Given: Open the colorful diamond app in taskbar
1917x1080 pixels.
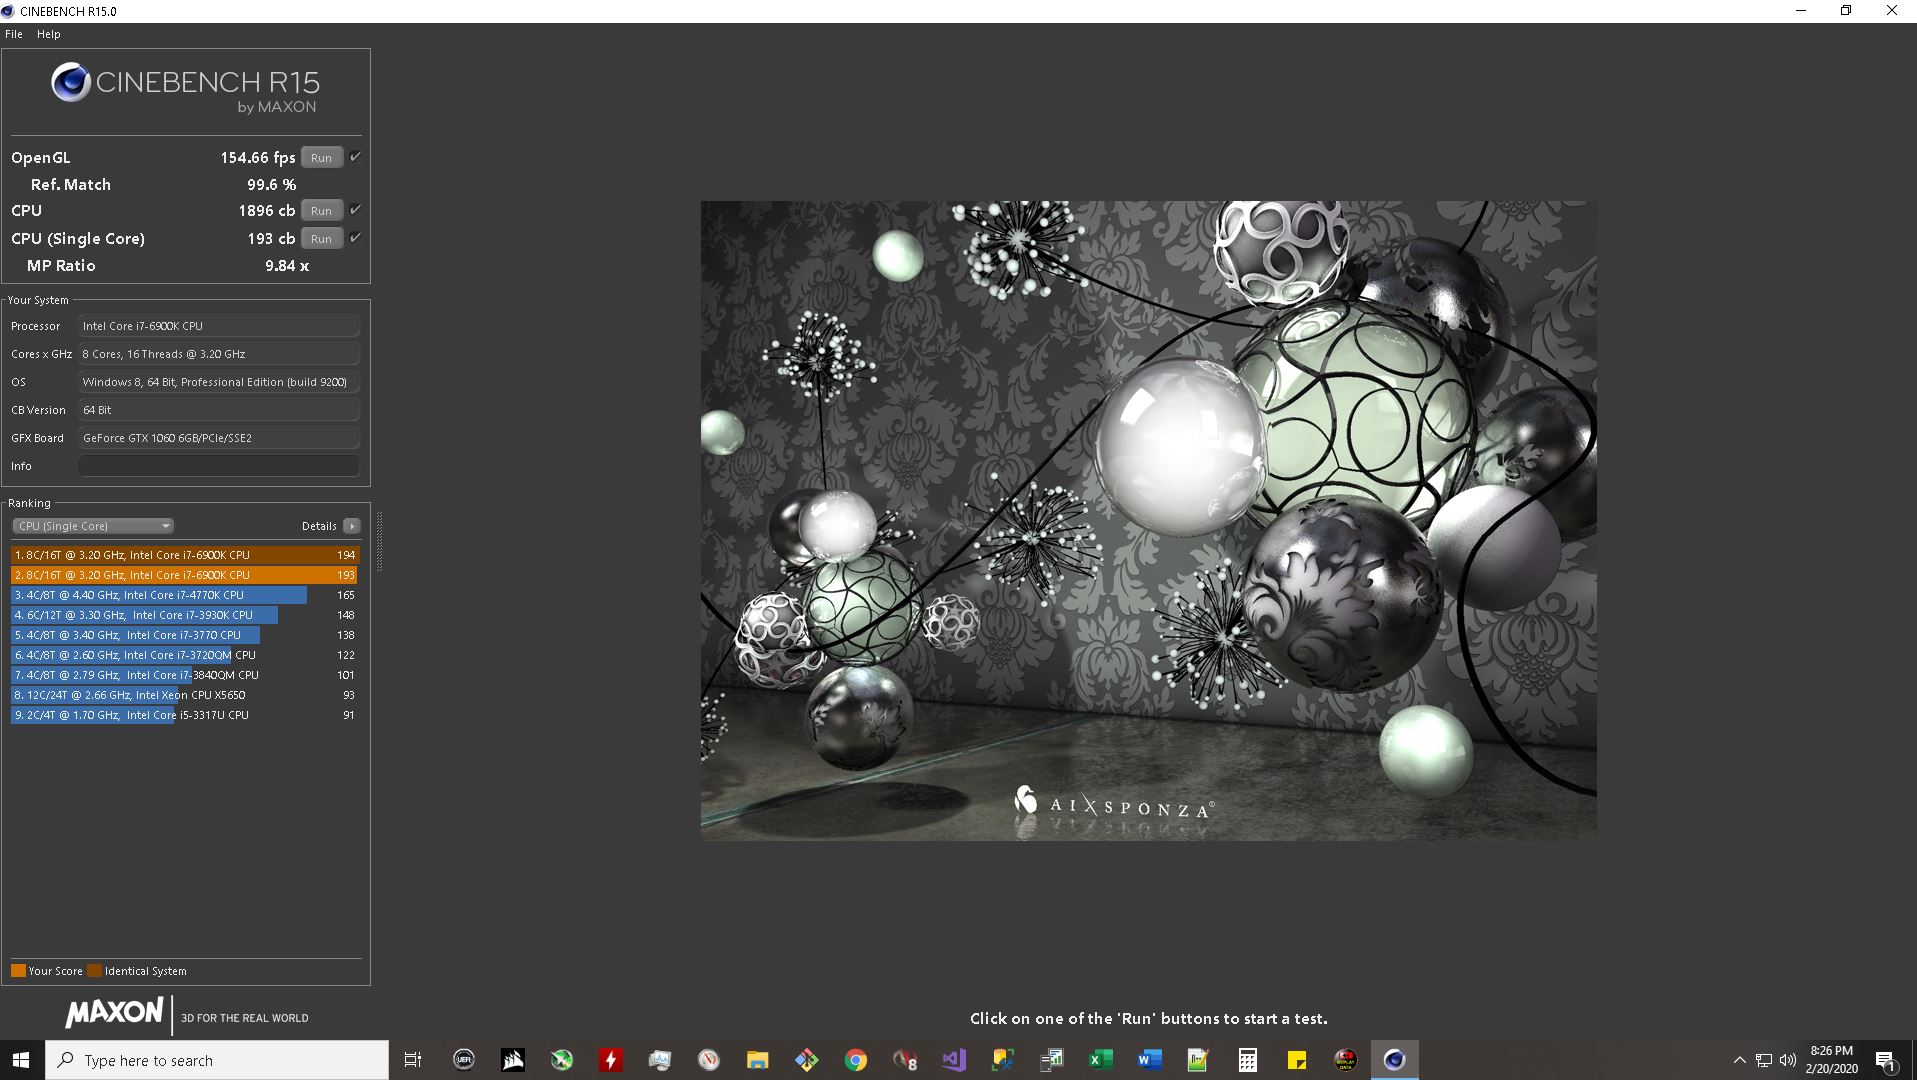Looking at the screenshot, I should point(807,1060).
